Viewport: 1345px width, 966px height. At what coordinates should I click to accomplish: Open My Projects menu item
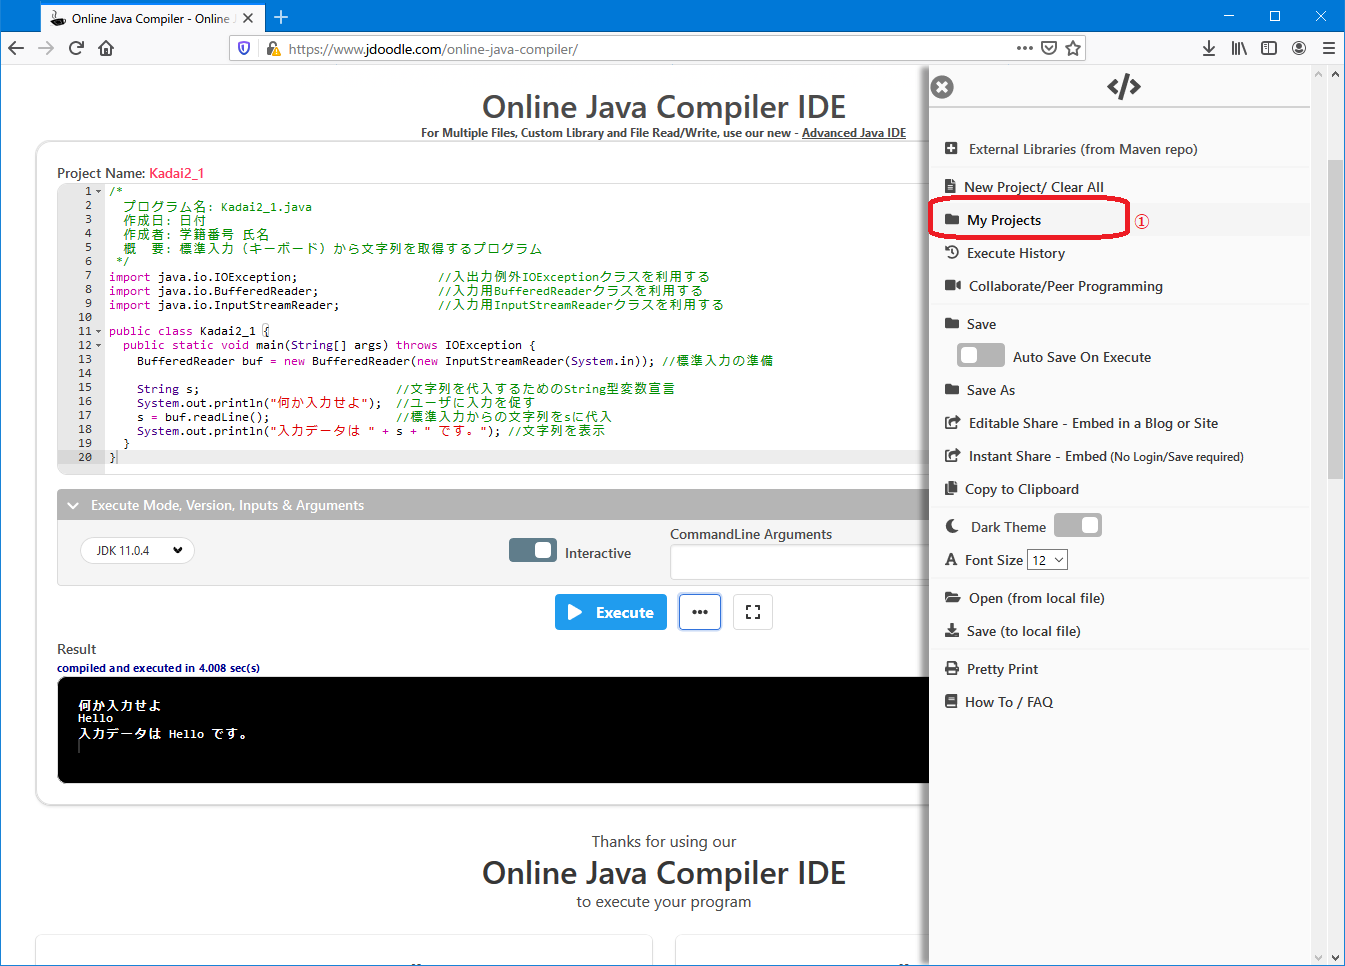coord(1004,220)
